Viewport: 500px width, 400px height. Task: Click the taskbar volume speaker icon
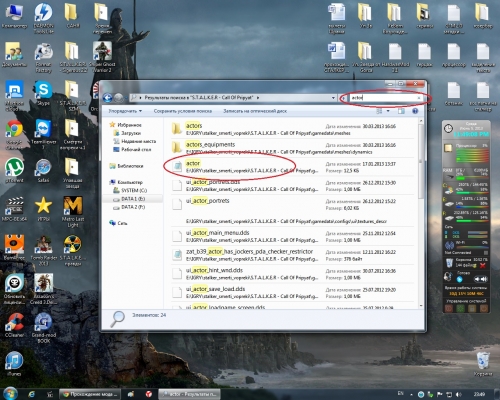coord(459,394)
